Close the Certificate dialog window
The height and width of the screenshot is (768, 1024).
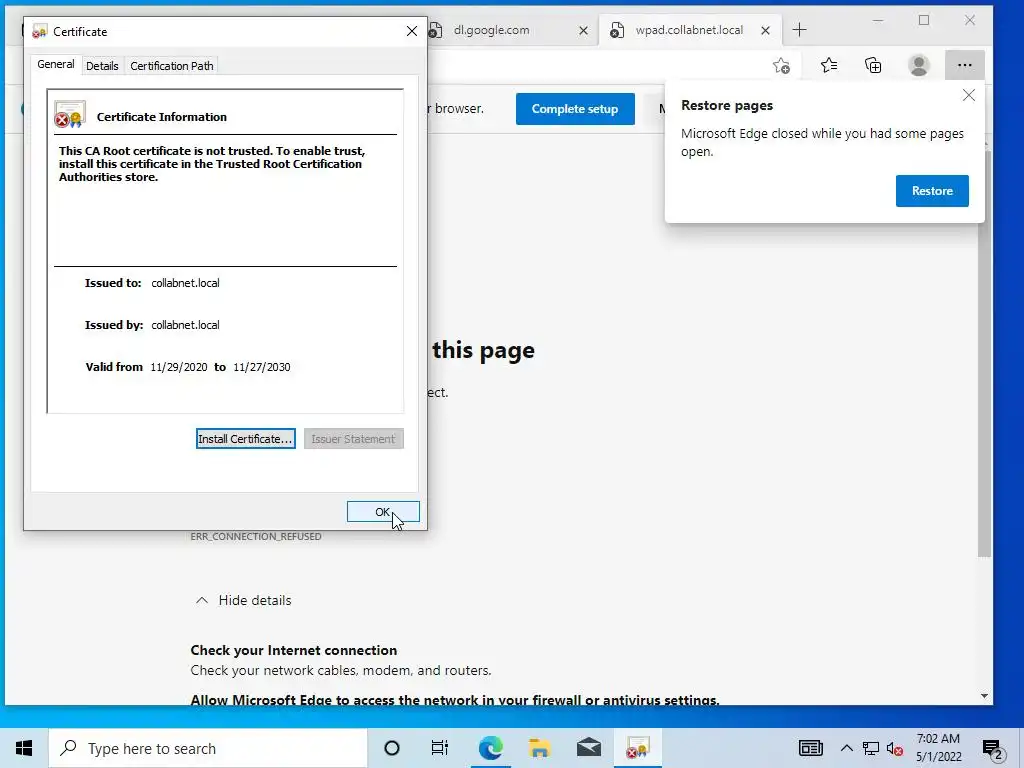[411, 31]
